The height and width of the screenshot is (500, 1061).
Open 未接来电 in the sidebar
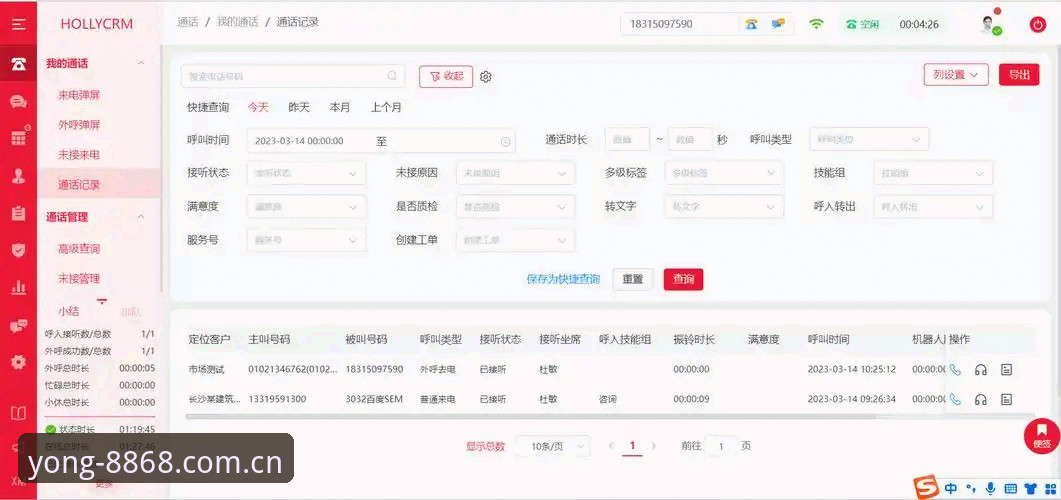click(x=79, y=155)
